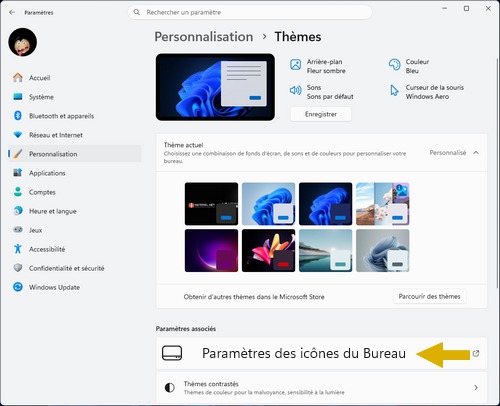Screen dimensions: 500x406
Task: Open Réseau et Internet settings
Action: (75, 135)
